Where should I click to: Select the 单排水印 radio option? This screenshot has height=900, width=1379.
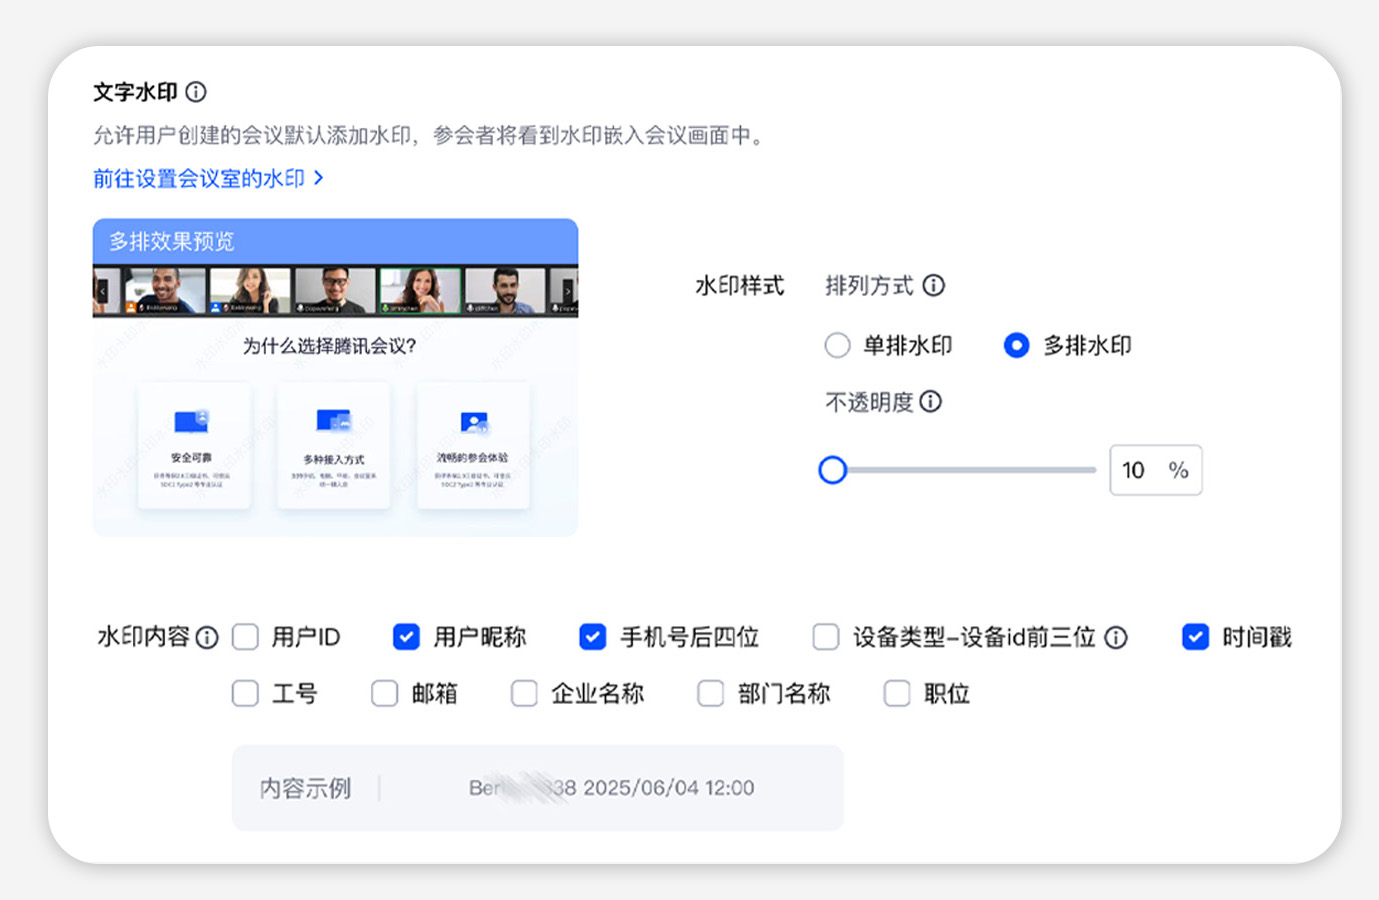837,346
